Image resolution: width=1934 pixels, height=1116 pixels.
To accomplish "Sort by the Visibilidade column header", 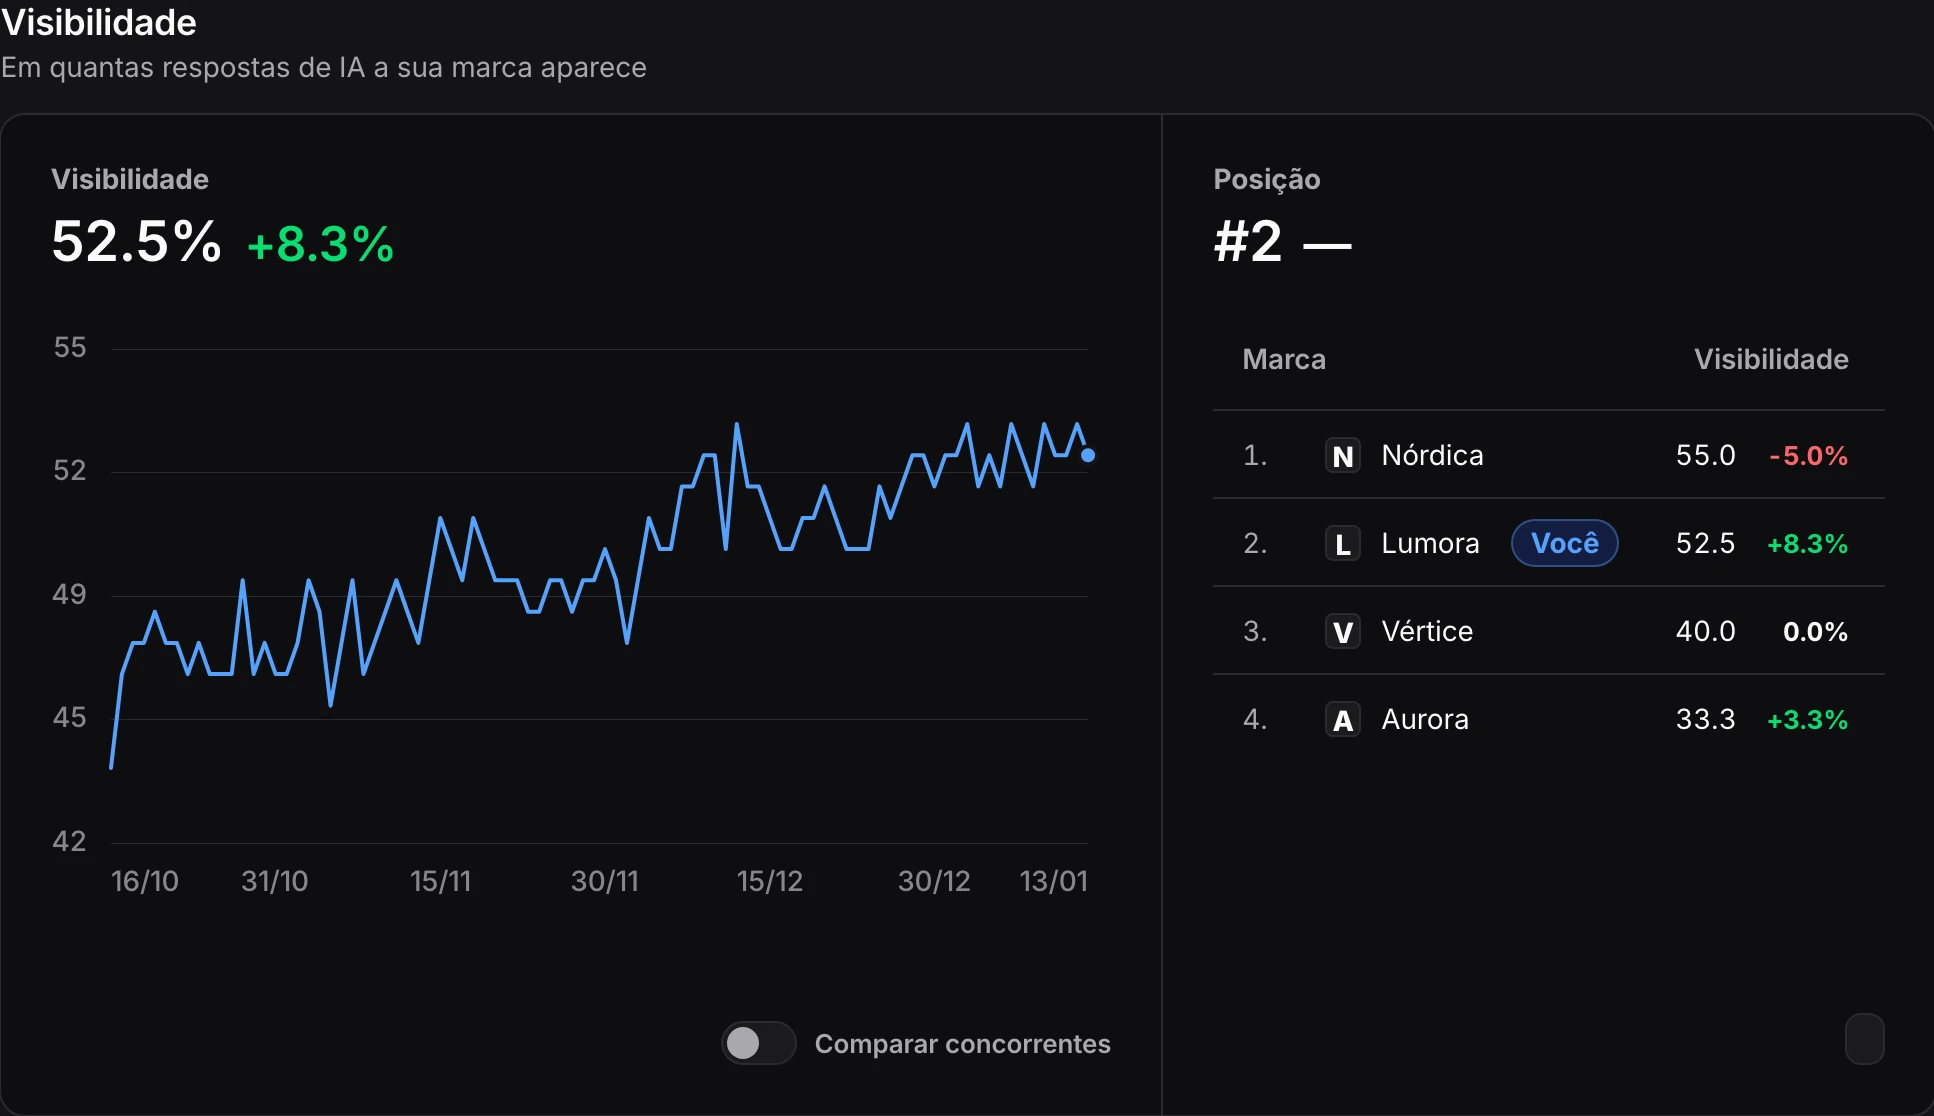I will [x=1771, y=359].
